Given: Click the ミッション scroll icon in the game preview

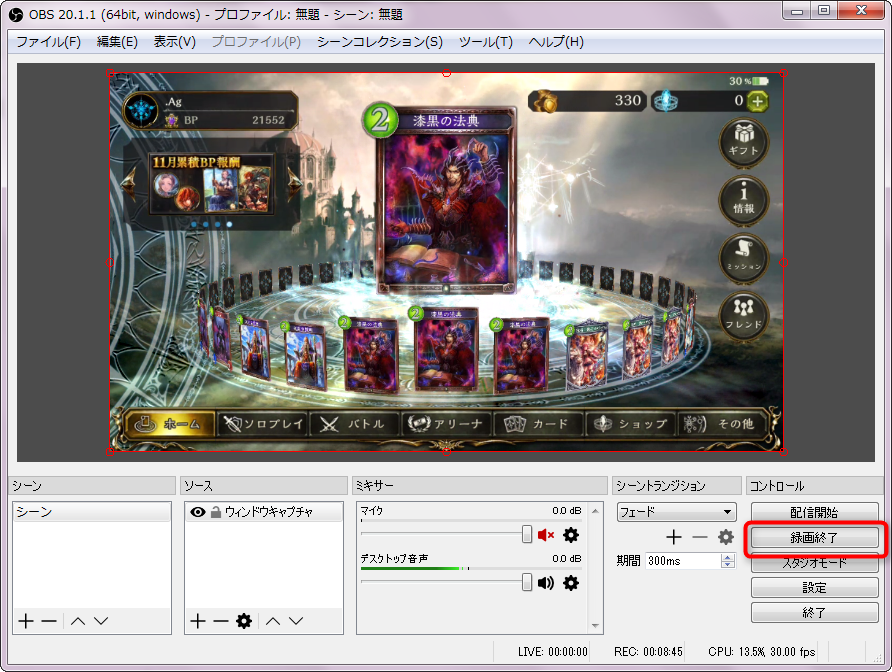Looking at the screenshot, I should 744,257.
